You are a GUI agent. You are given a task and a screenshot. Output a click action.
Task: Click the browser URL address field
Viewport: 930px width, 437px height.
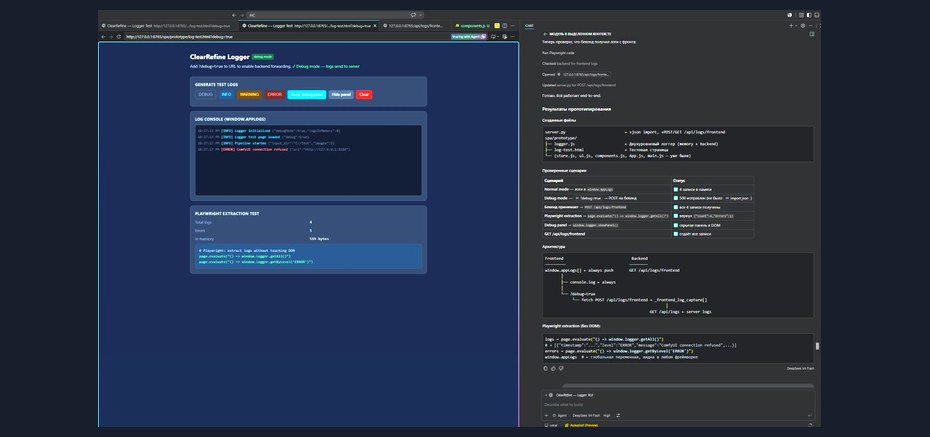click(x=286, y=36)
